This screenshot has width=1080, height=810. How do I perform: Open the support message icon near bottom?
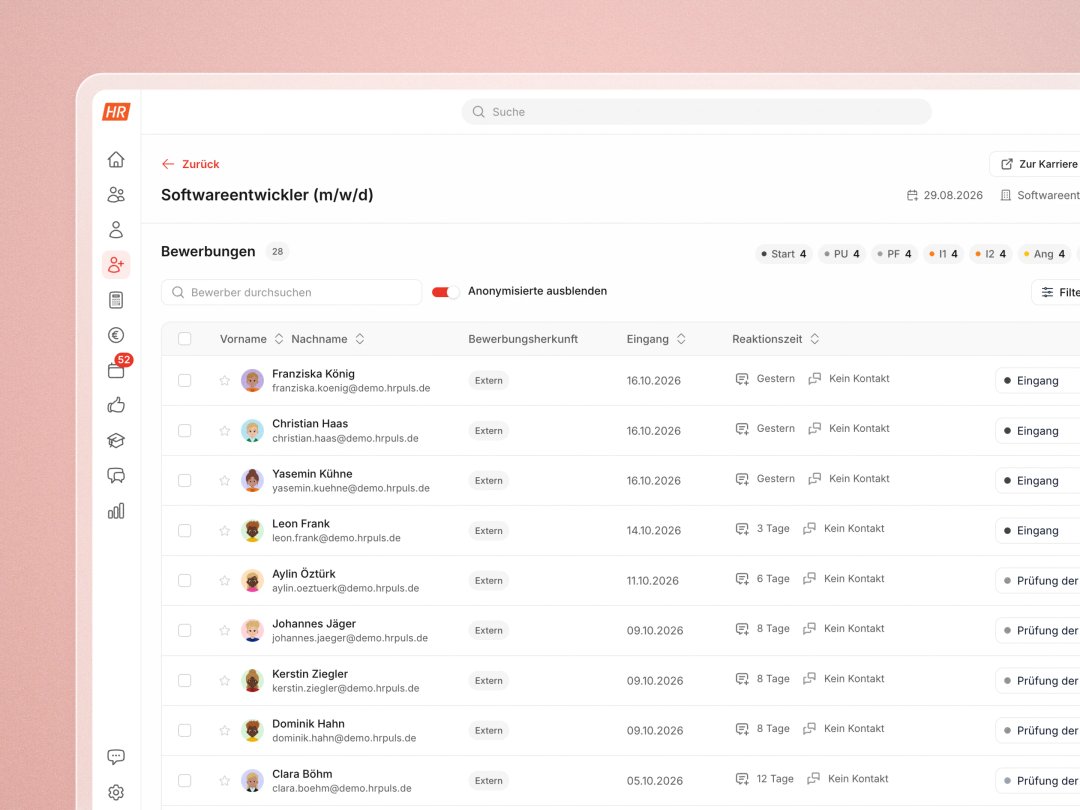click(x=116, y=756)
